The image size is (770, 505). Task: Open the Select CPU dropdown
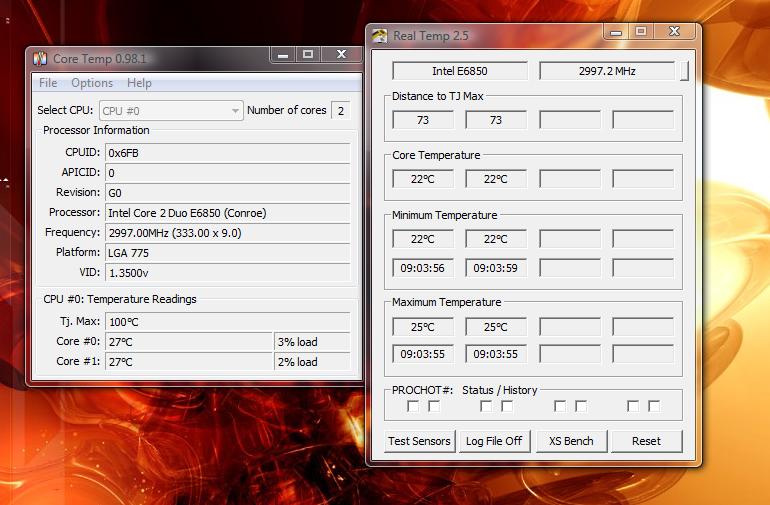pos(171,111)
